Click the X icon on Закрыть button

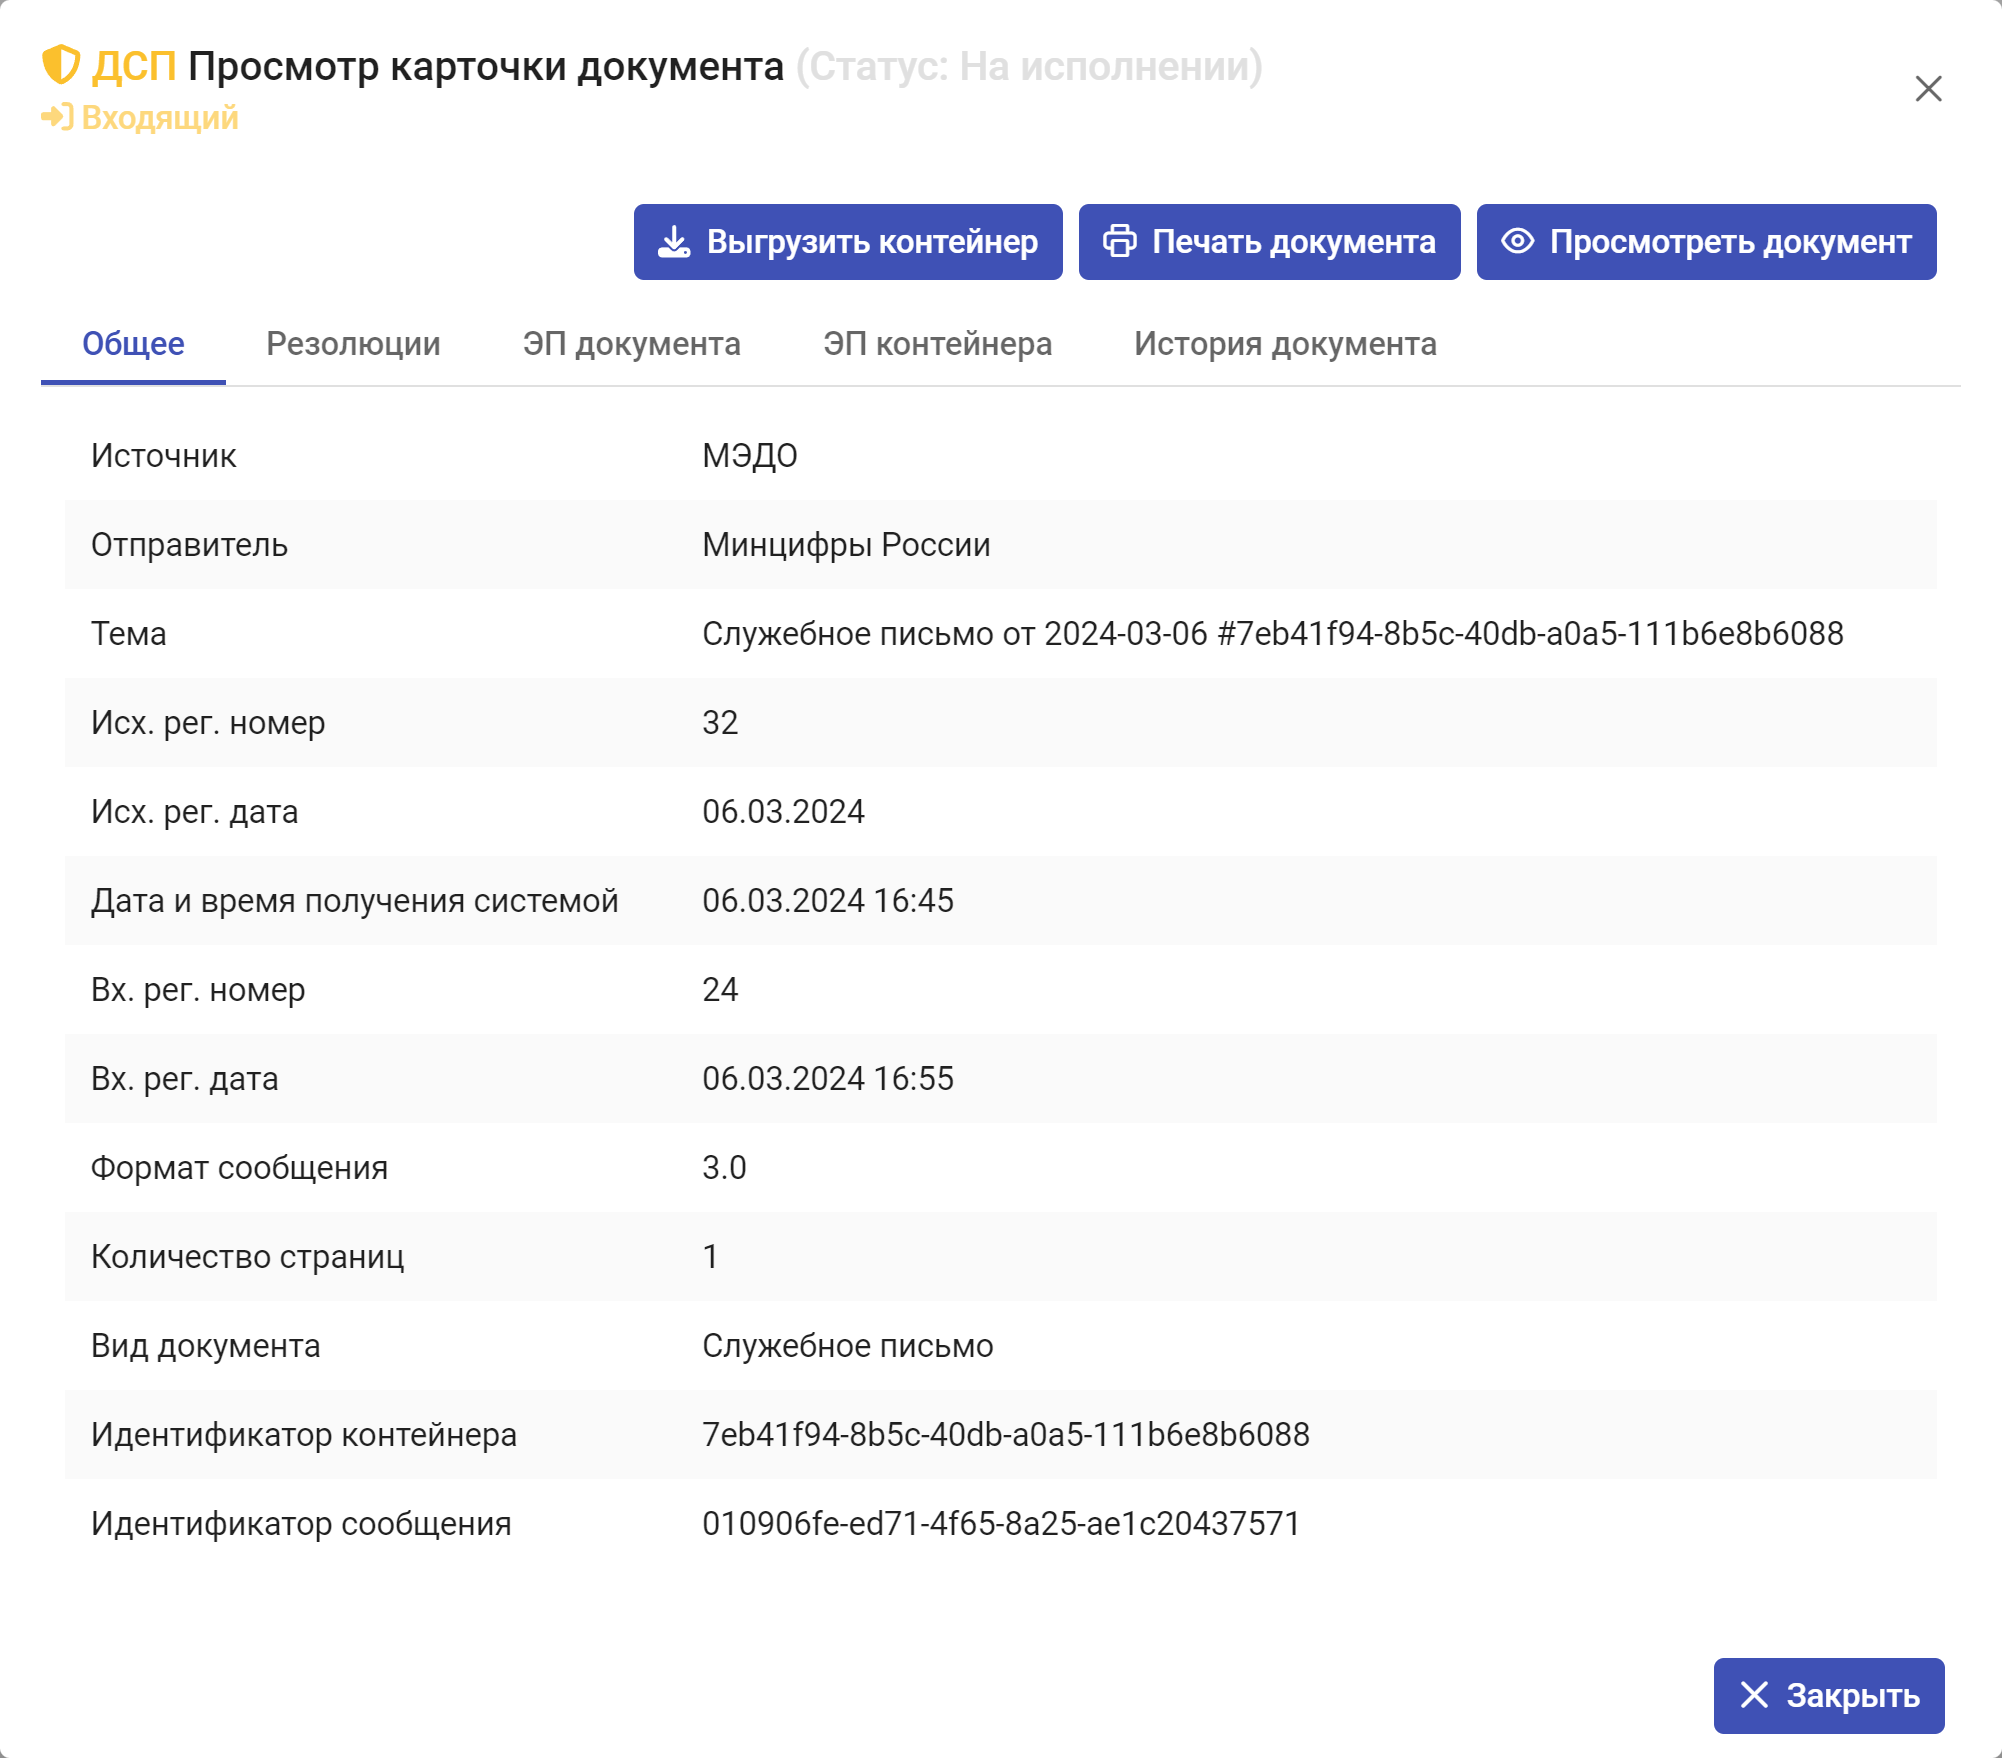point(1754,1695)
